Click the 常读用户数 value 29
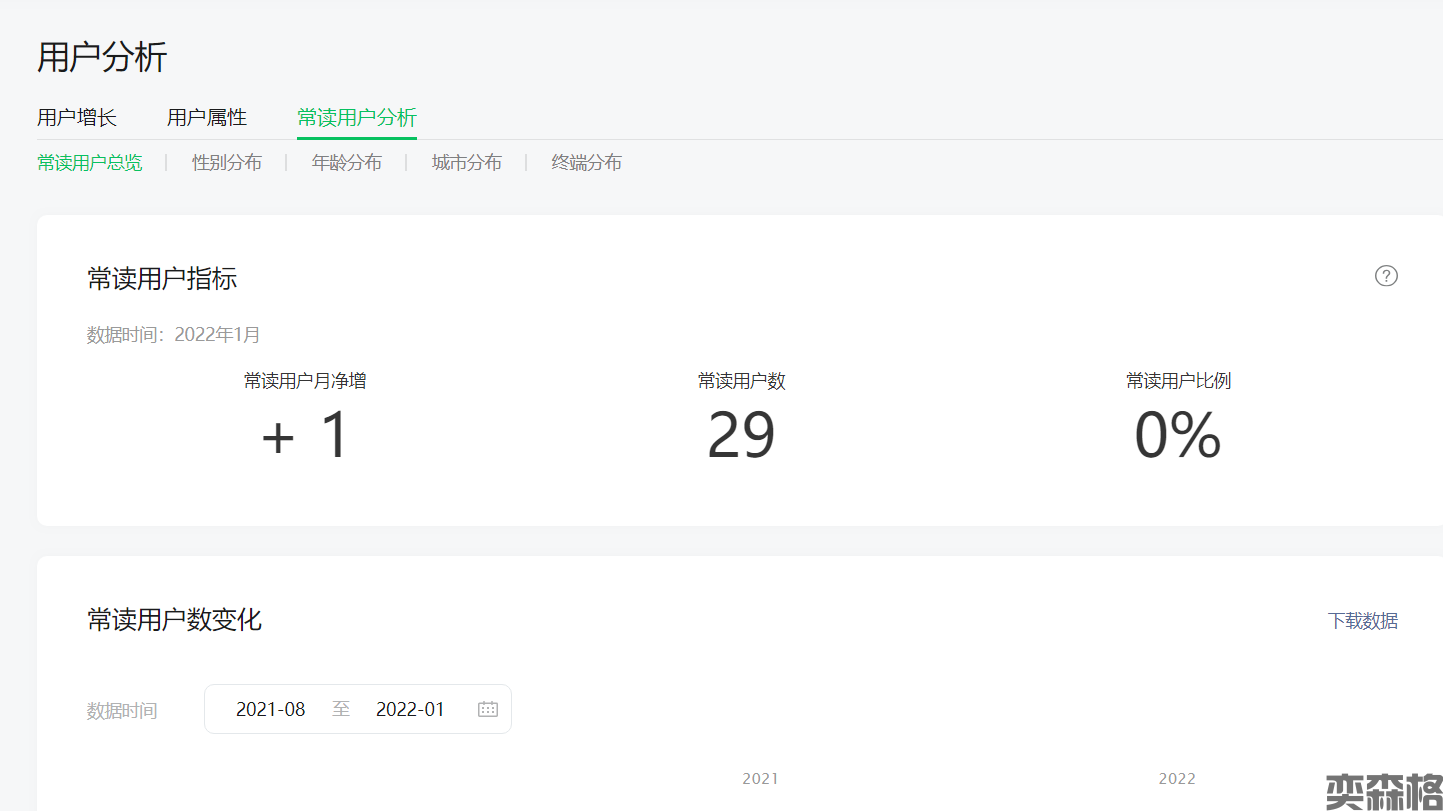This screenshot has height=811, width=1443. pyautogui.click(x=741, y=436)
